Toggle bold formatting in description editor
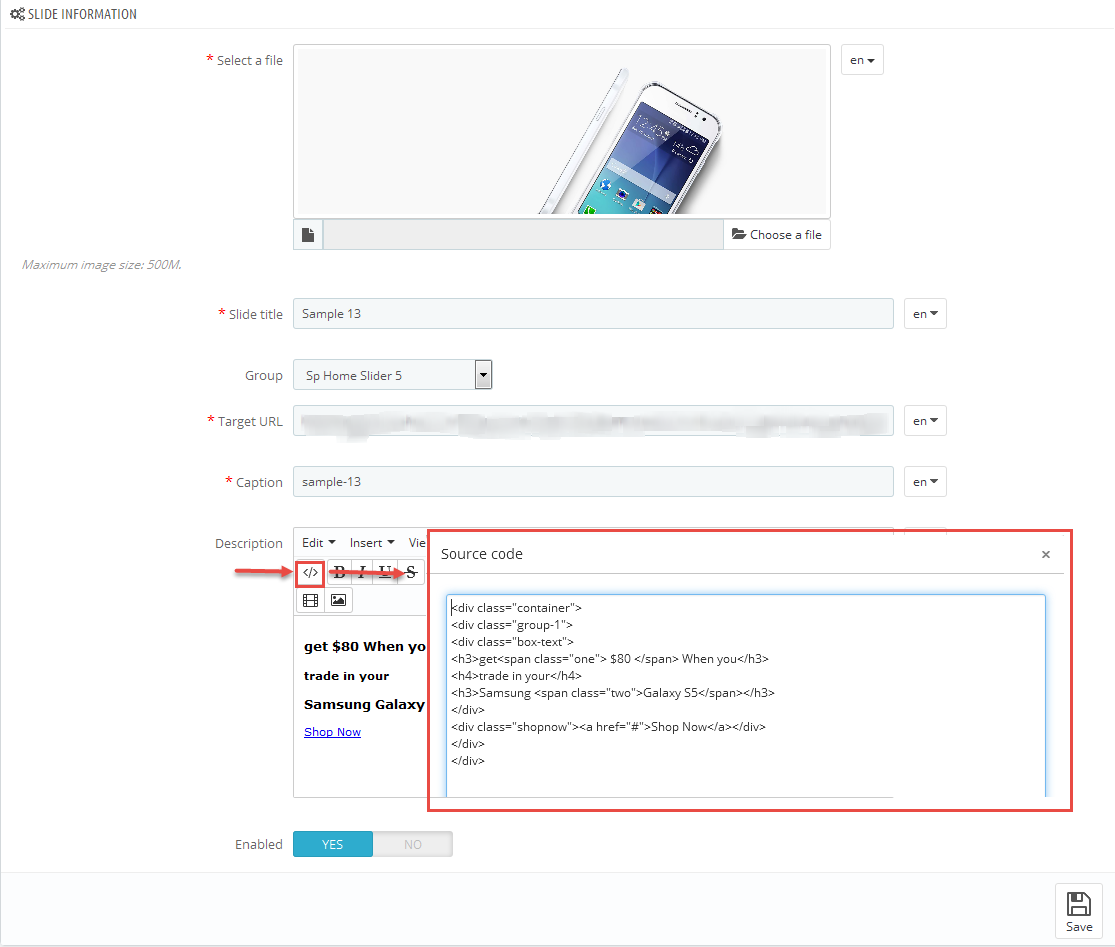 click(x=340, y=572)
